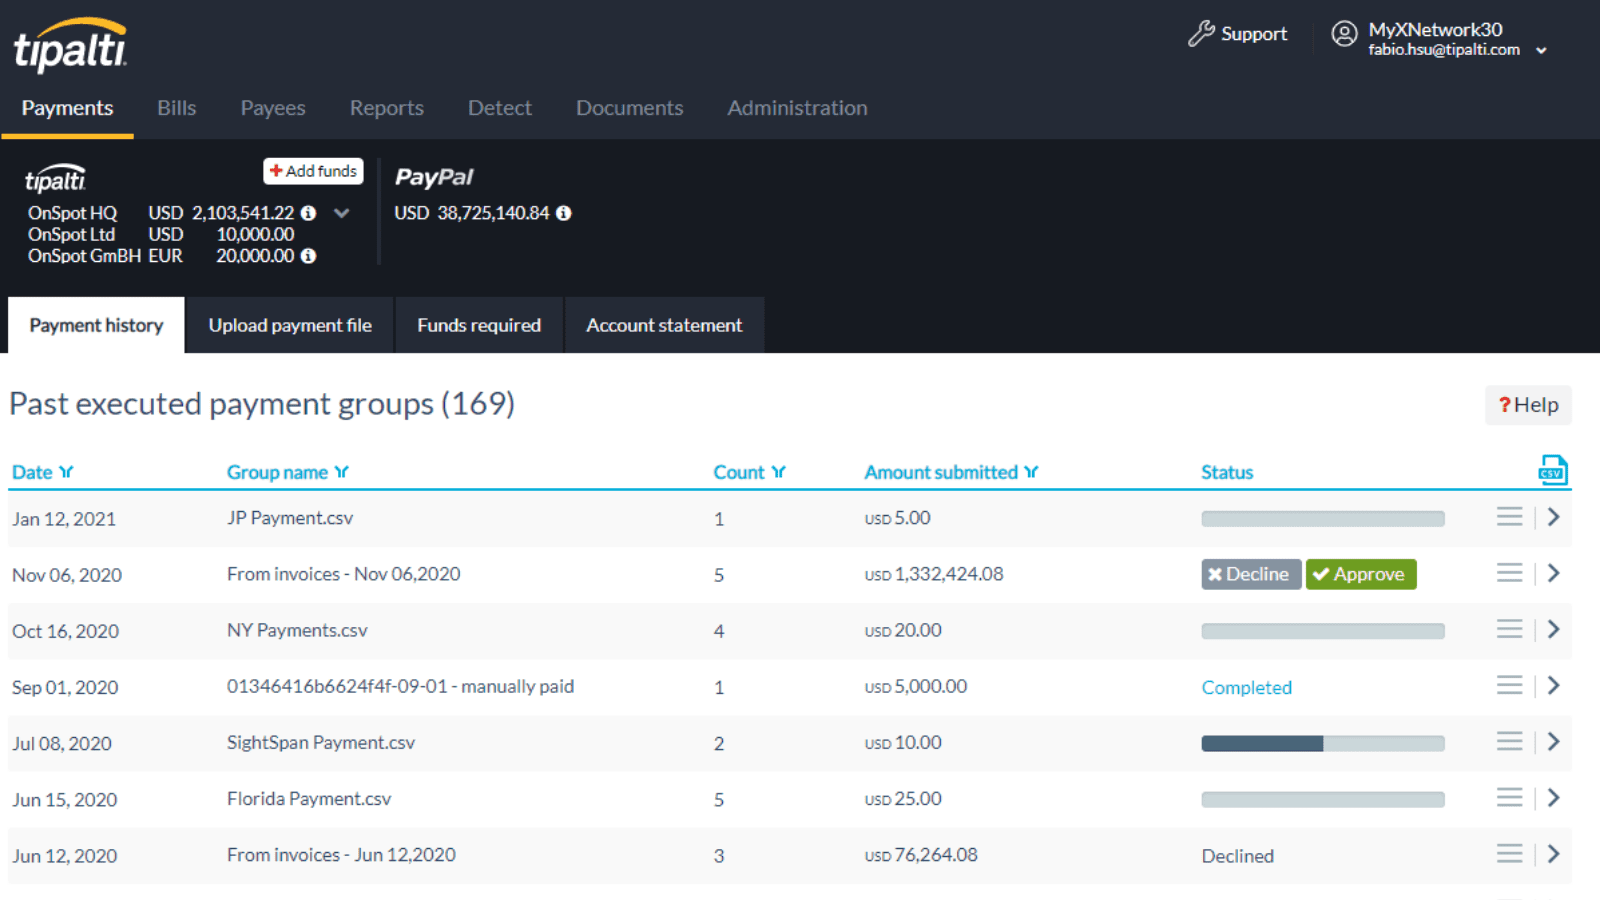Click progress bar for NY Payments.csv
The width and height of the screenshot is (1600, 900).
coord(1323,631)
